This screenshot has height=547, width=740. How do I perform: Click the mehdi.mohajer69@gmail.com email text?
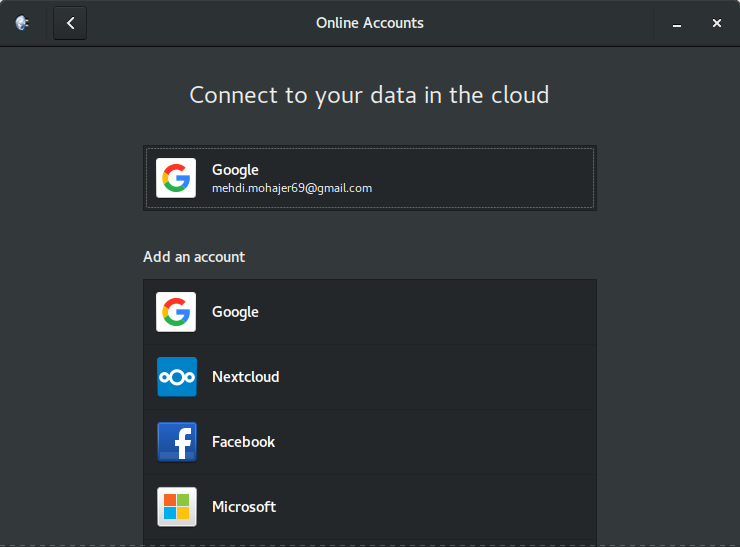coord(292,188)
